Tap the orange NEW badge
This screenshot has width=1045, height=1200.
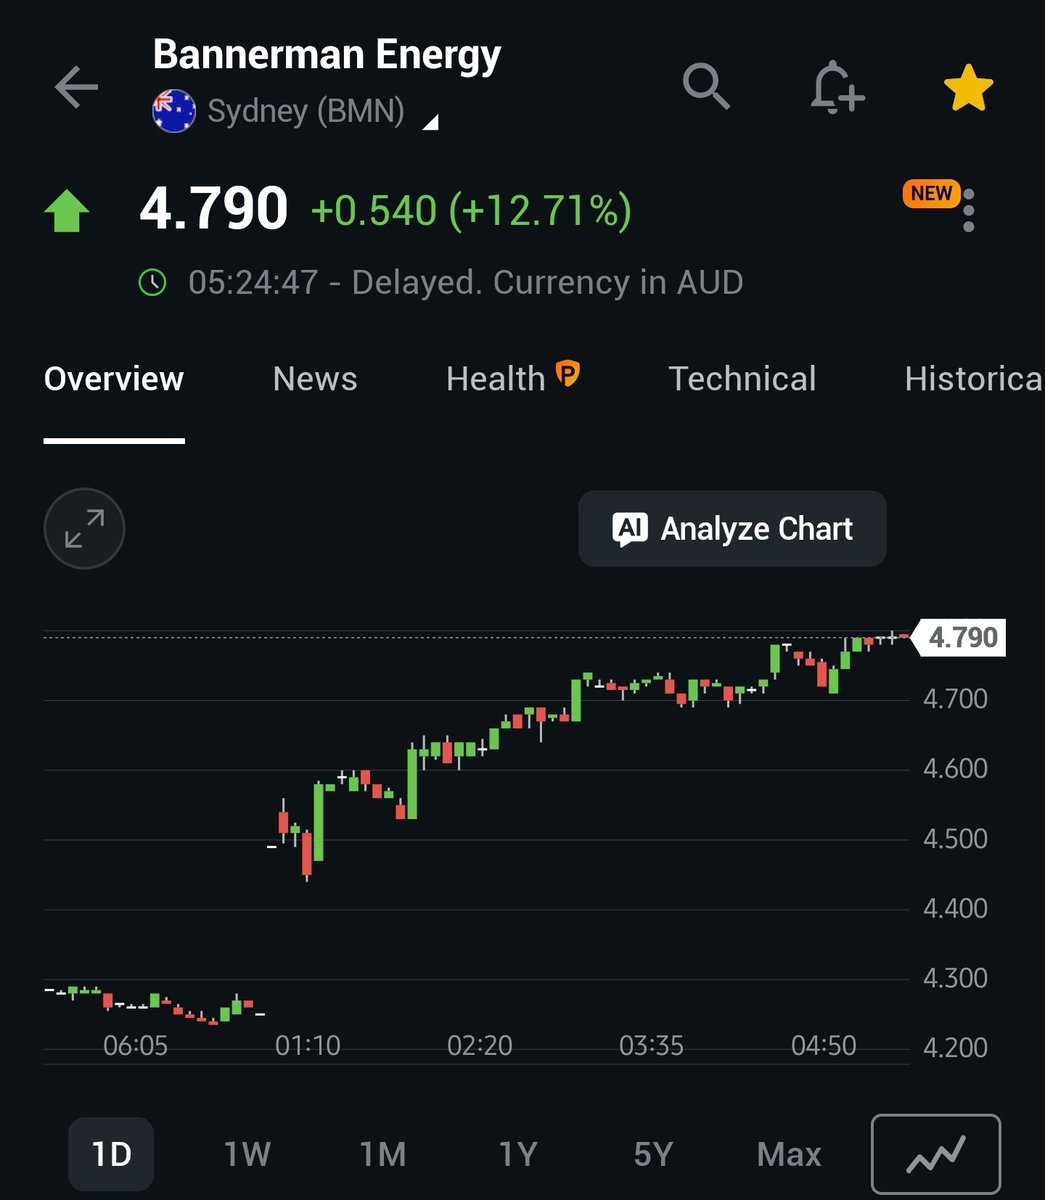pos(931,194)
